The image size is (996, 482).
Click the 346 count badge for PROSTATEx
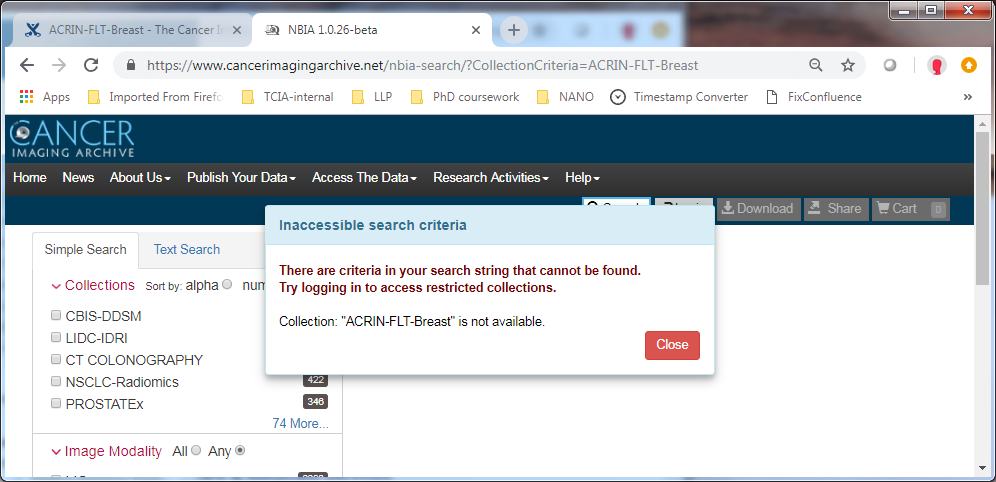[315, 402]
